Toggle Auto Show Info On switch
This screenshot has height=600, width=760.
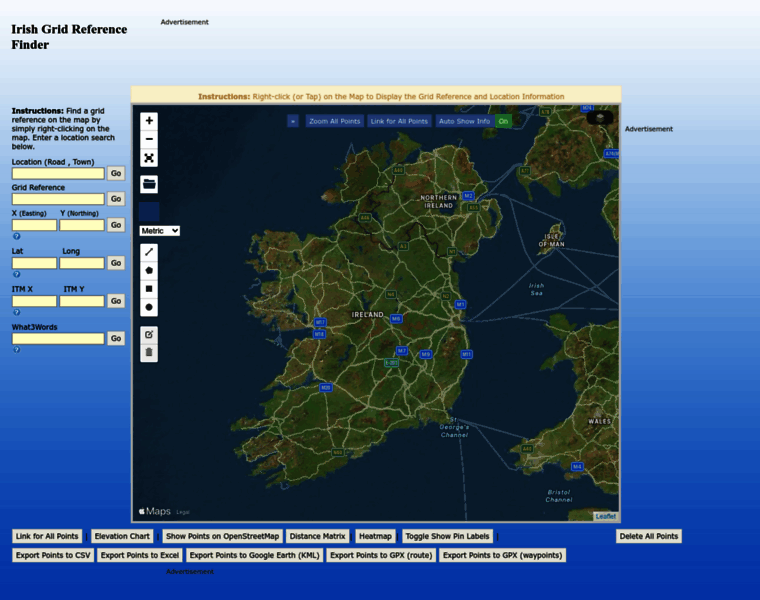[x=503, y=121]
